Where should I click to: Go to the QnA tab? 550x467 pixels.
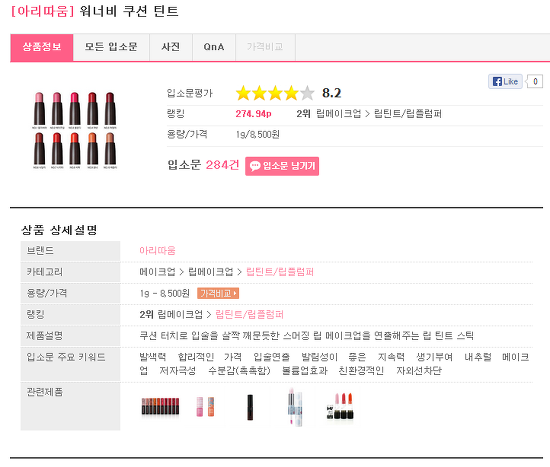pos(214,47)
